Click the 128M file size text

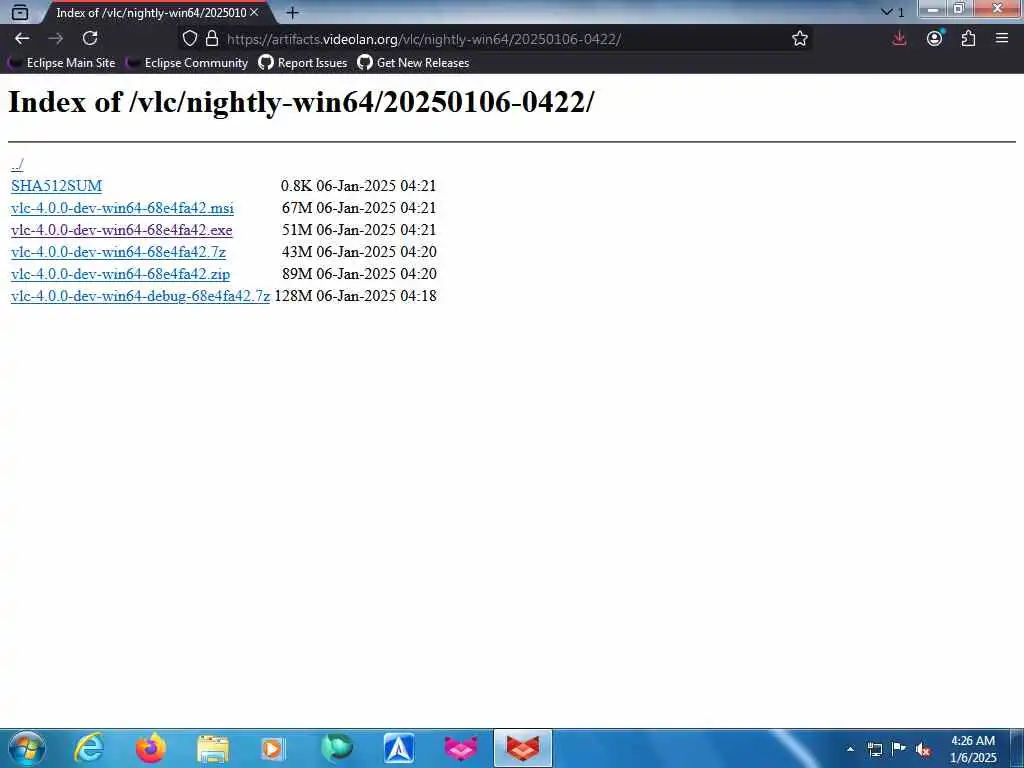(x=293, y=296)
